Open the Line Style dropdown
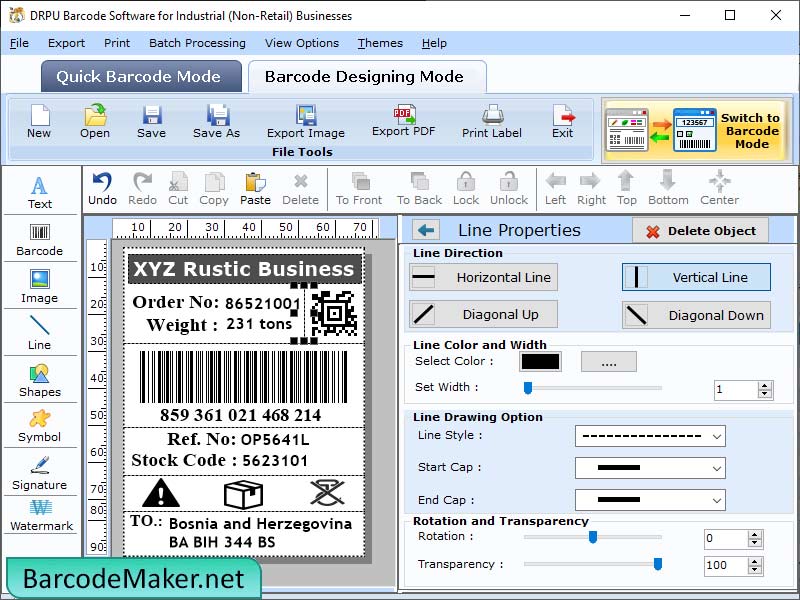This screenshot has height=600, width=800. [650, 436]
